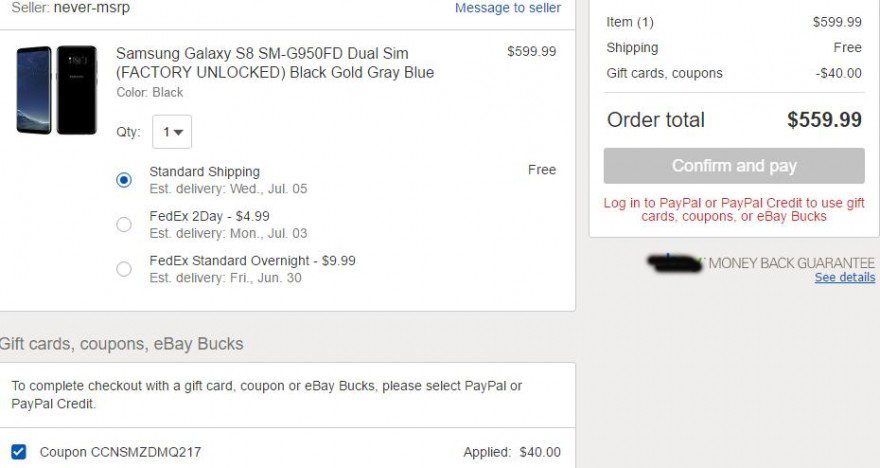Click the -$40.00 gift cards summary line

pos(837,73)
